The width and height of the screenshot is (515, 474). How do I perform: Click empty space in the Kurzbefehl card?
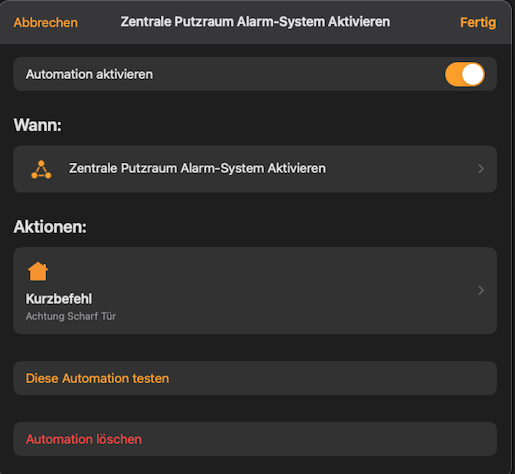point(267,290)
